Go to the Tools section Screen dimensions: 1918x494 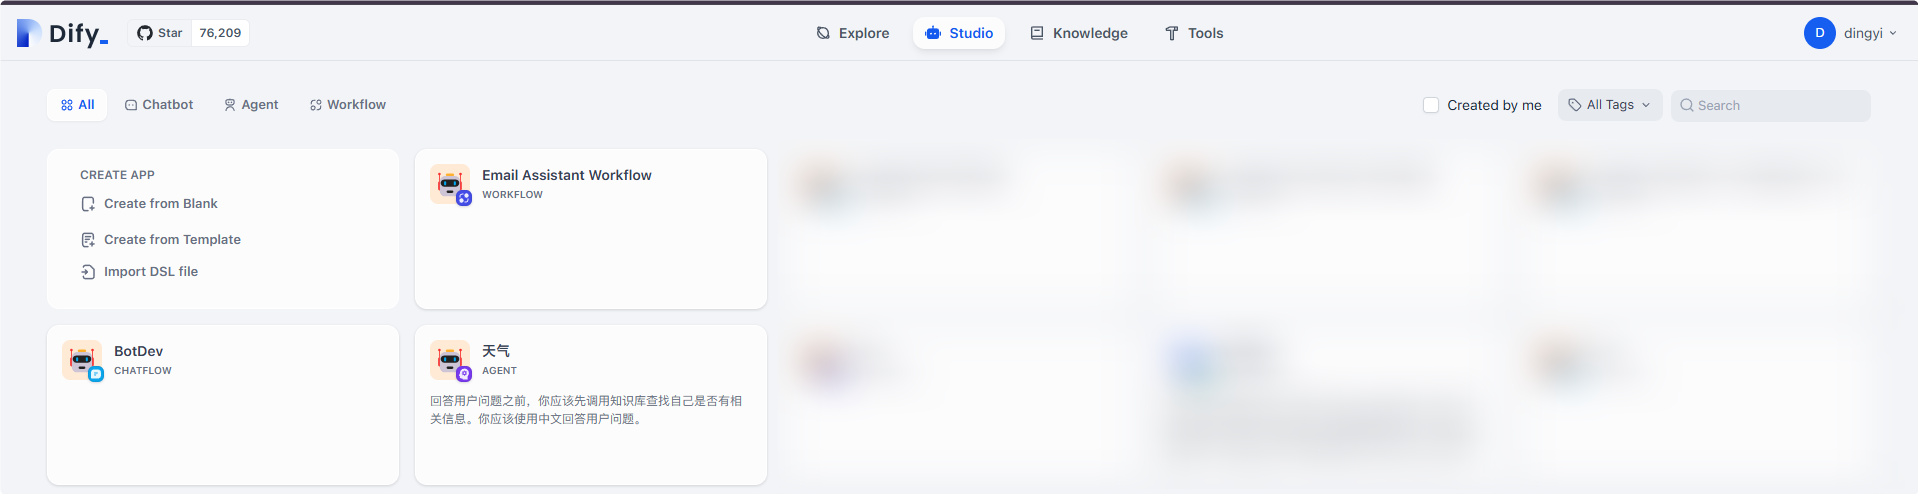[x=1194, y=33]
